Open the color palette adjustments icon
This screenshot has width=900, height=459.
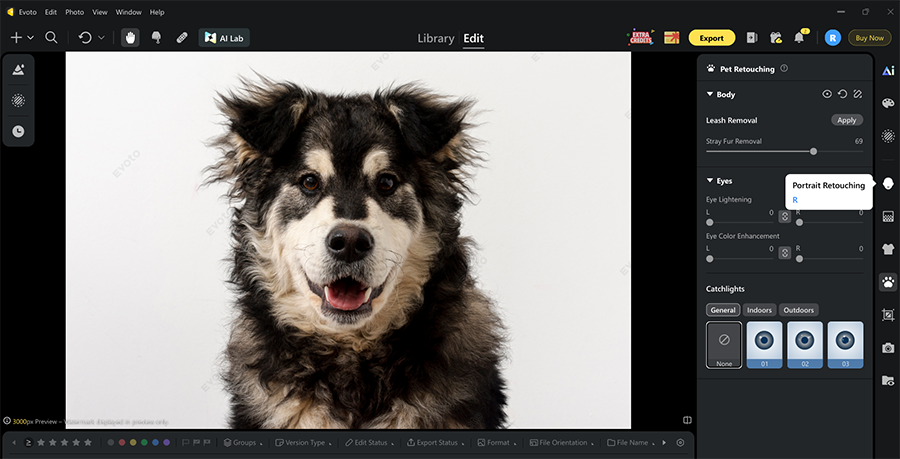[x=888, y=103]
